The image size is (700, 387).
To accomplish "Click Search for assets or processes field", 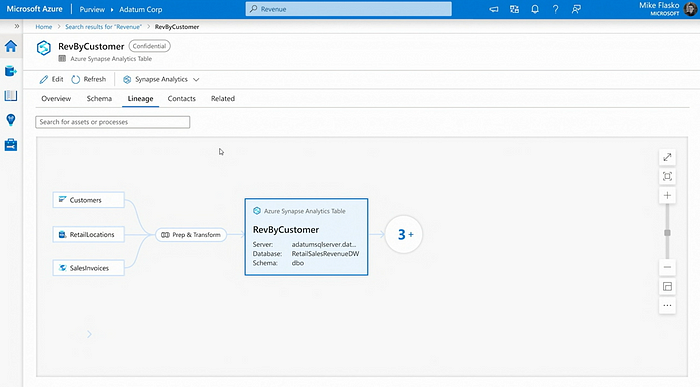I will pos(112,122).
